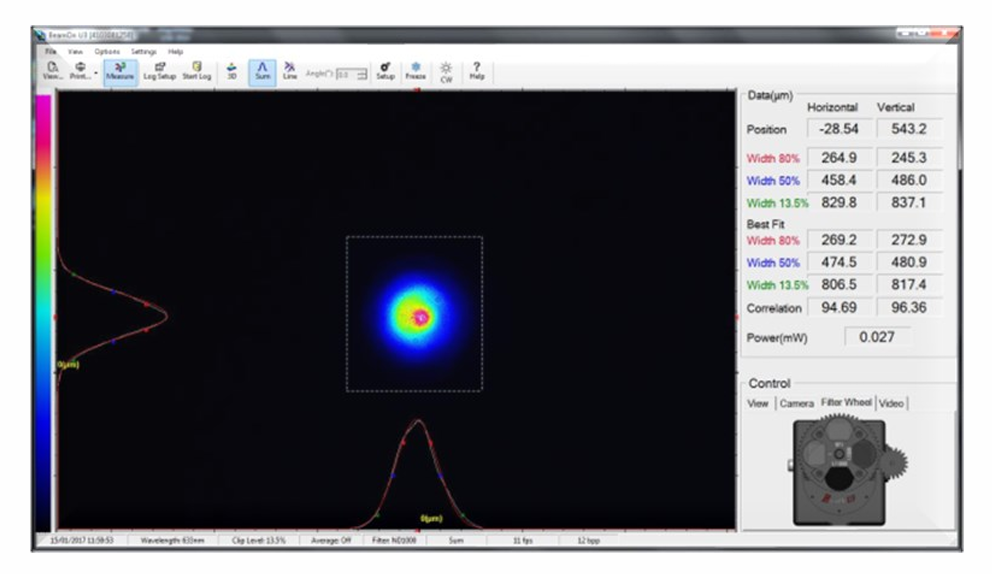This screenshot has height=574, width=992.
Task: Toggle the Measure tool
Action: point(120,71)
